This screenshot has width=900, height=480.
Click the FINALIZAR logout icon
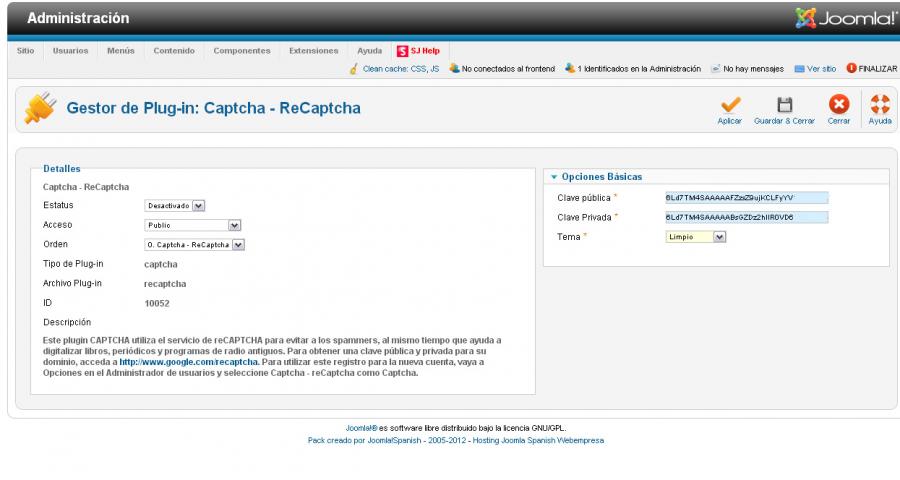coord(851,68)
